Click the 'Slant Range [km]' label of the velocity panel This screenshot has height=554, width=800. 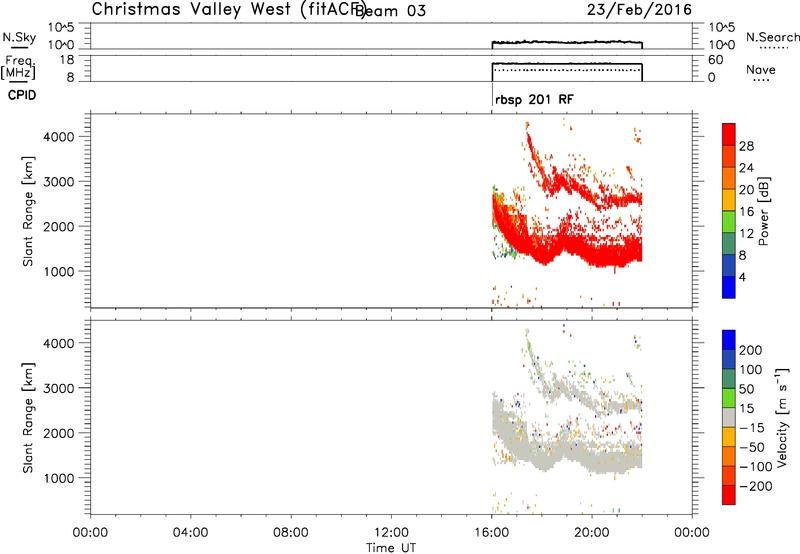28,418
